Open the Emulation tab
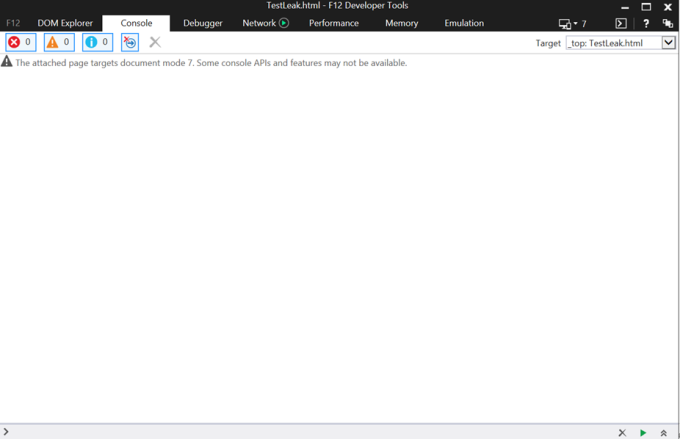680x439 pixels. pyautogui.click(x=464, y=23)
